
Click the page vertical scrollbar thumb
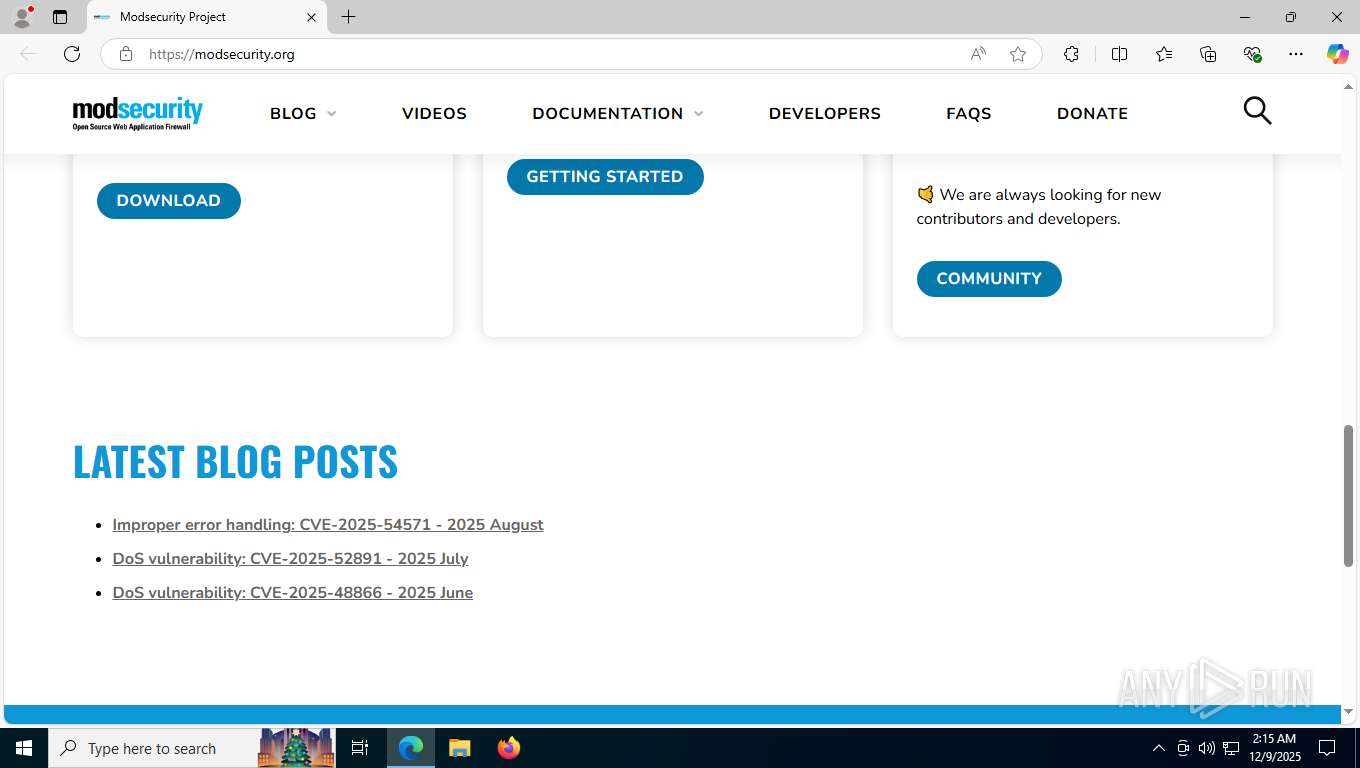(x=1348, y=495)
